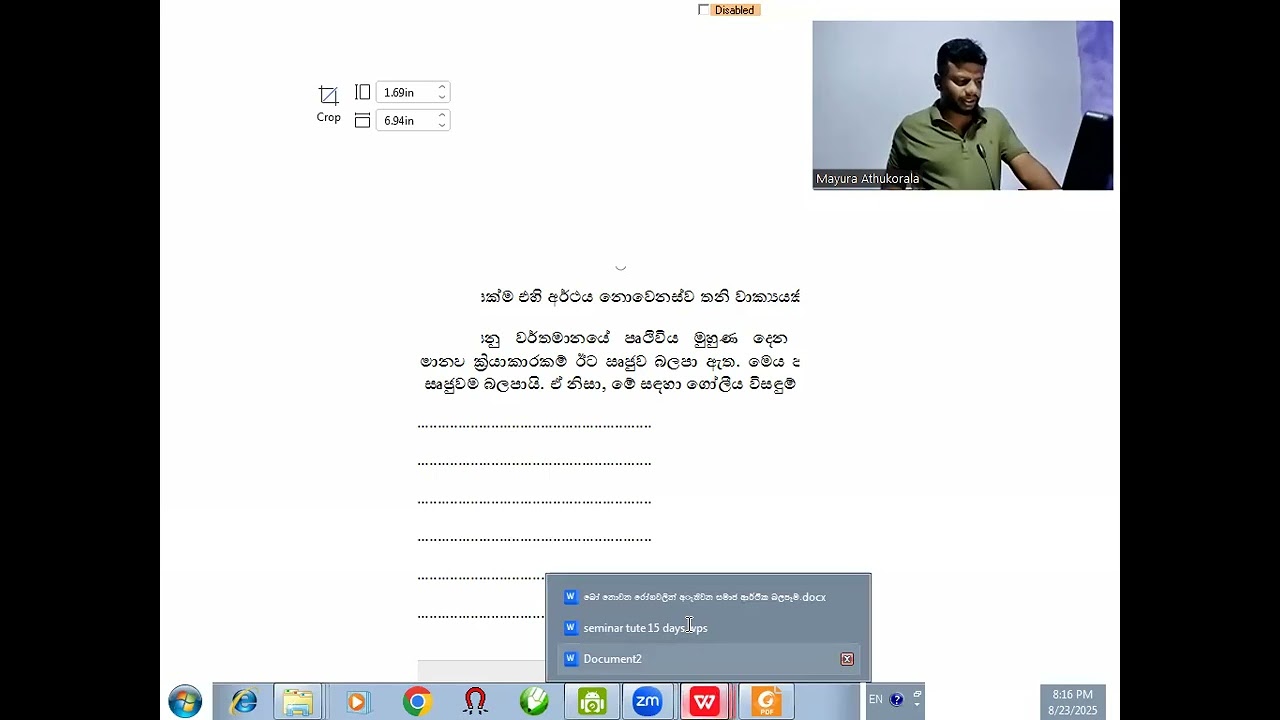Image resolution: width=1280 pixels, height=720 pixels.
Task: Edit the height field showing 1.69in
Action: (x=406, y=92)
